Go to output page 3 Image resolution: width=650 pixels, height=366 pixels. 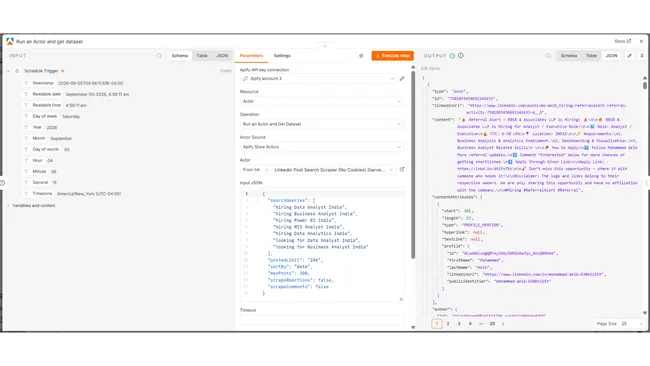tap(459, 324)
